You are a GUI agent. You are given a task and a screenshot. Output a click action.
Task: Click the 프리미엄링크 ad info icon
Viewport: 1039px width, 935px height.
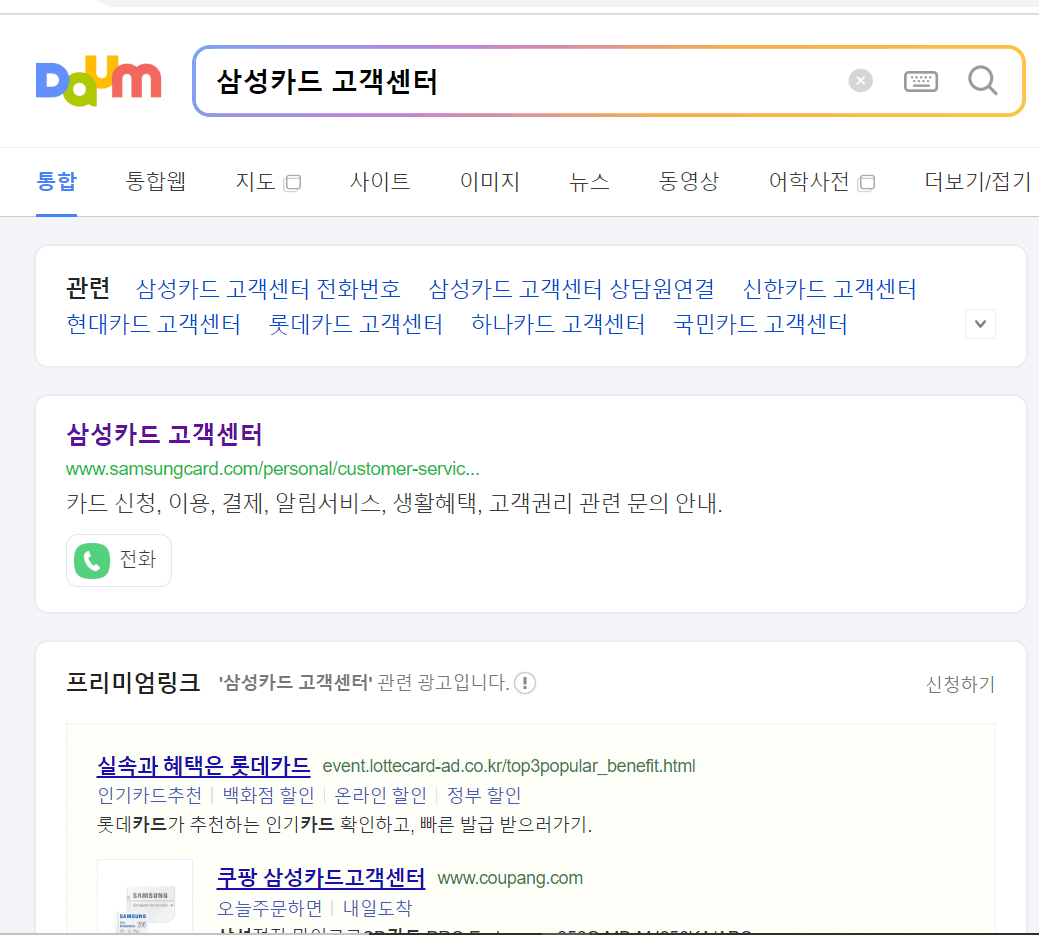525,683
